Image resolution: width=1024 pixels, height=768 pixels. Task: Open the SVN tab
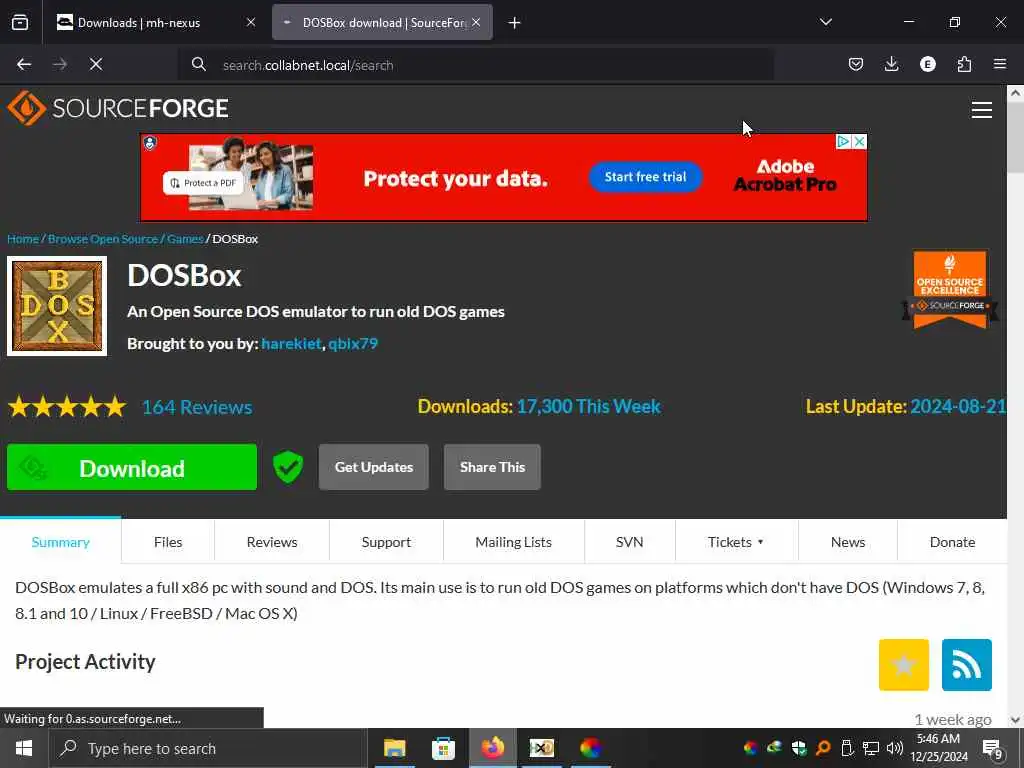[x=630, y=542]
